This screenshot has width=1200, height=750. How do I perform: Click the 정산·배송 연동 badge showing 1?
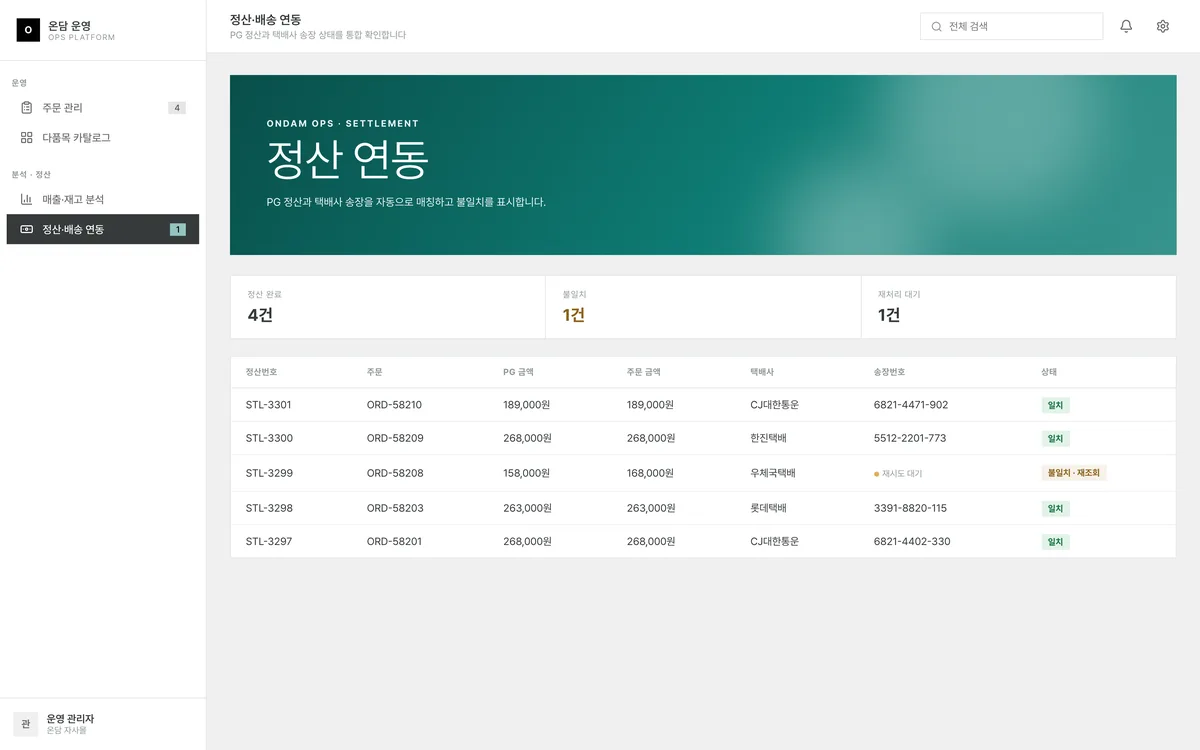tap(178, 229)
